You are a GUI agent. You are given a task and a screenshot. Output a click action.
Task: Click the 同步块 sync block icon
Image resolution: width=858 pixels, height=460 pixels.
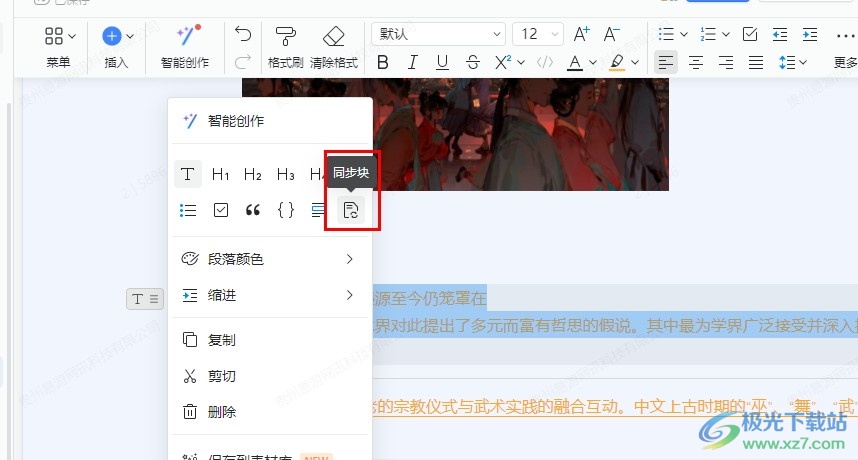click(351, 210)
